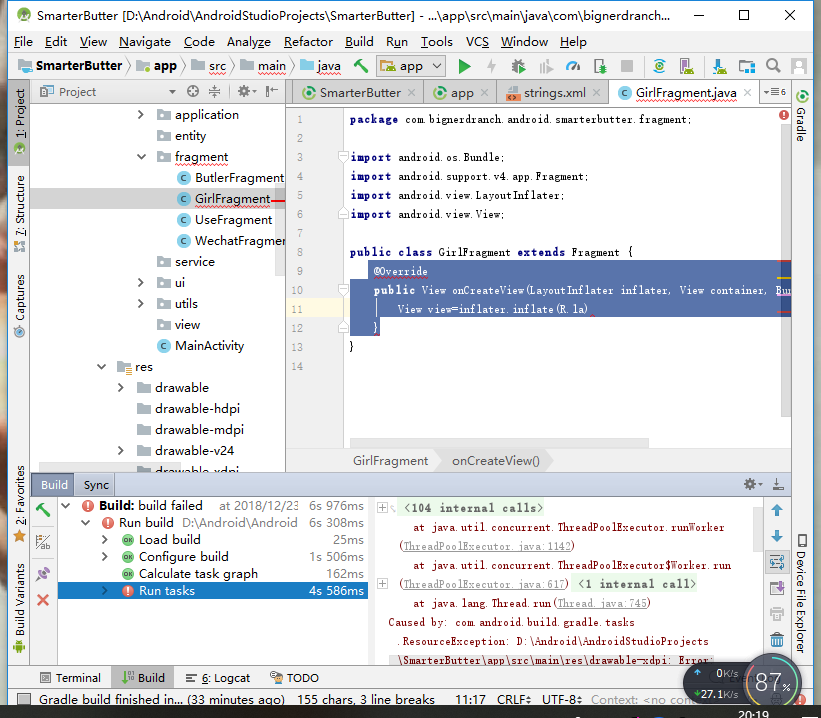Click the red X in Build panel
The image size is (821, 718).
(43, 600)
